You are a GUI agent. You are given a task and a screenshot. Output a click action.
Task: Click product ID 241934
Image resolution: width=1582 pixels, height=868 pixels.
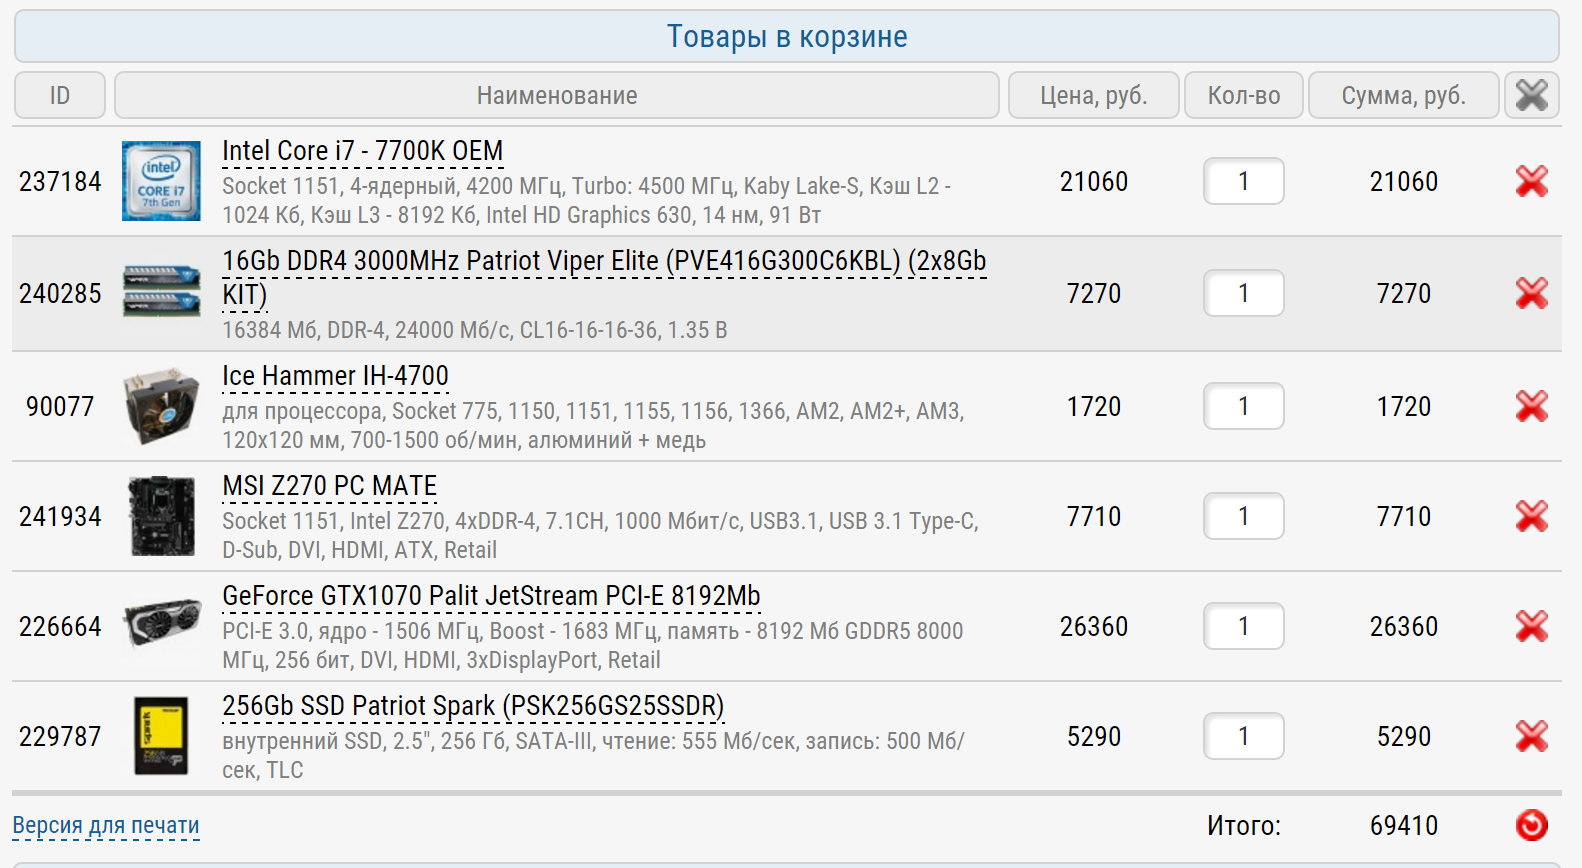coord(60,516)
